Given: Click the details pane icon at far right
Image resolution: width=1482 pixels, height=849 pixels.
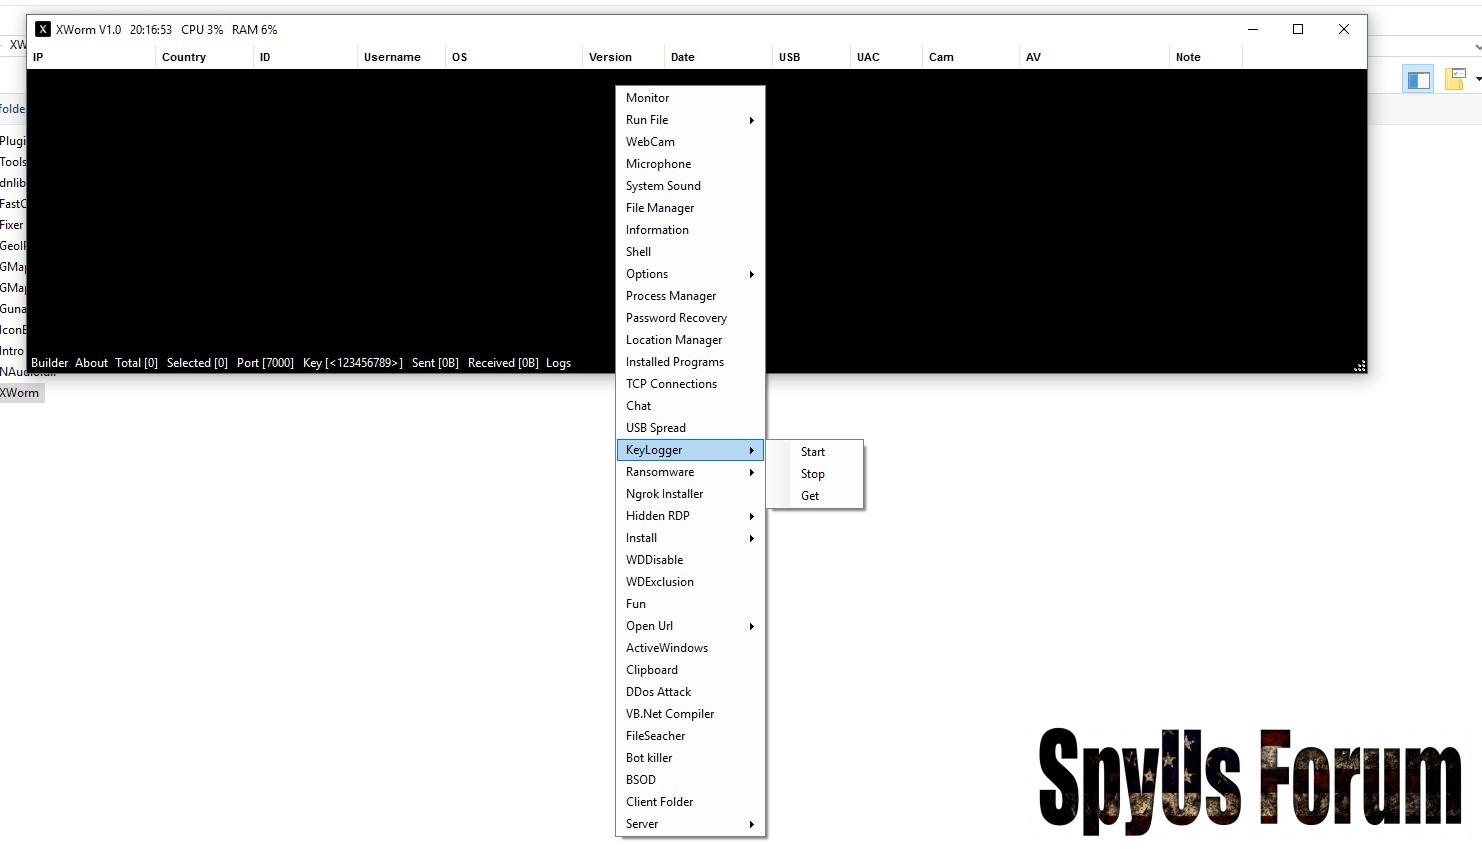Looking at the screenshot, I should click(x=1456, y=79).
